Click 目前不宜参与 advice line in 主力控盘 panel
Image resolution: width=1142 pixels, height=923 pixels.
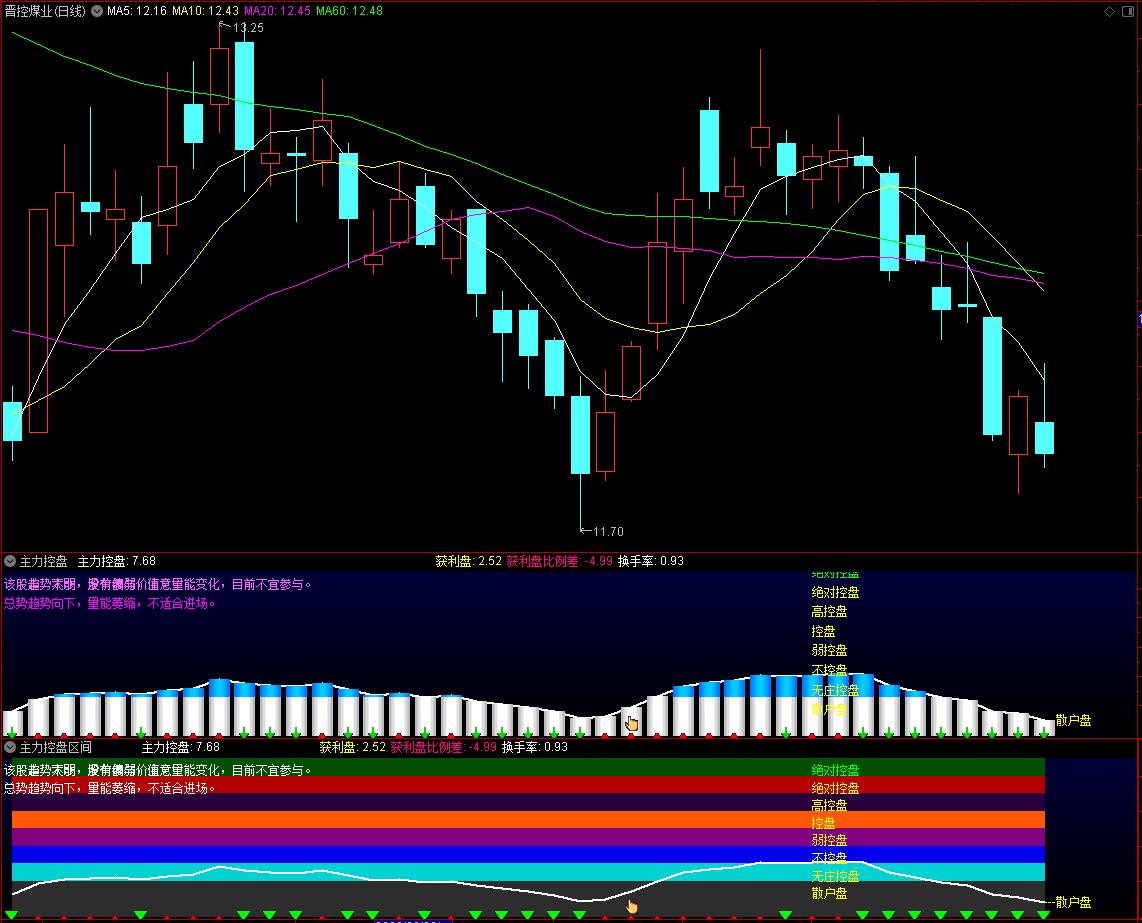pyautogui.click(x=158, y=584)
